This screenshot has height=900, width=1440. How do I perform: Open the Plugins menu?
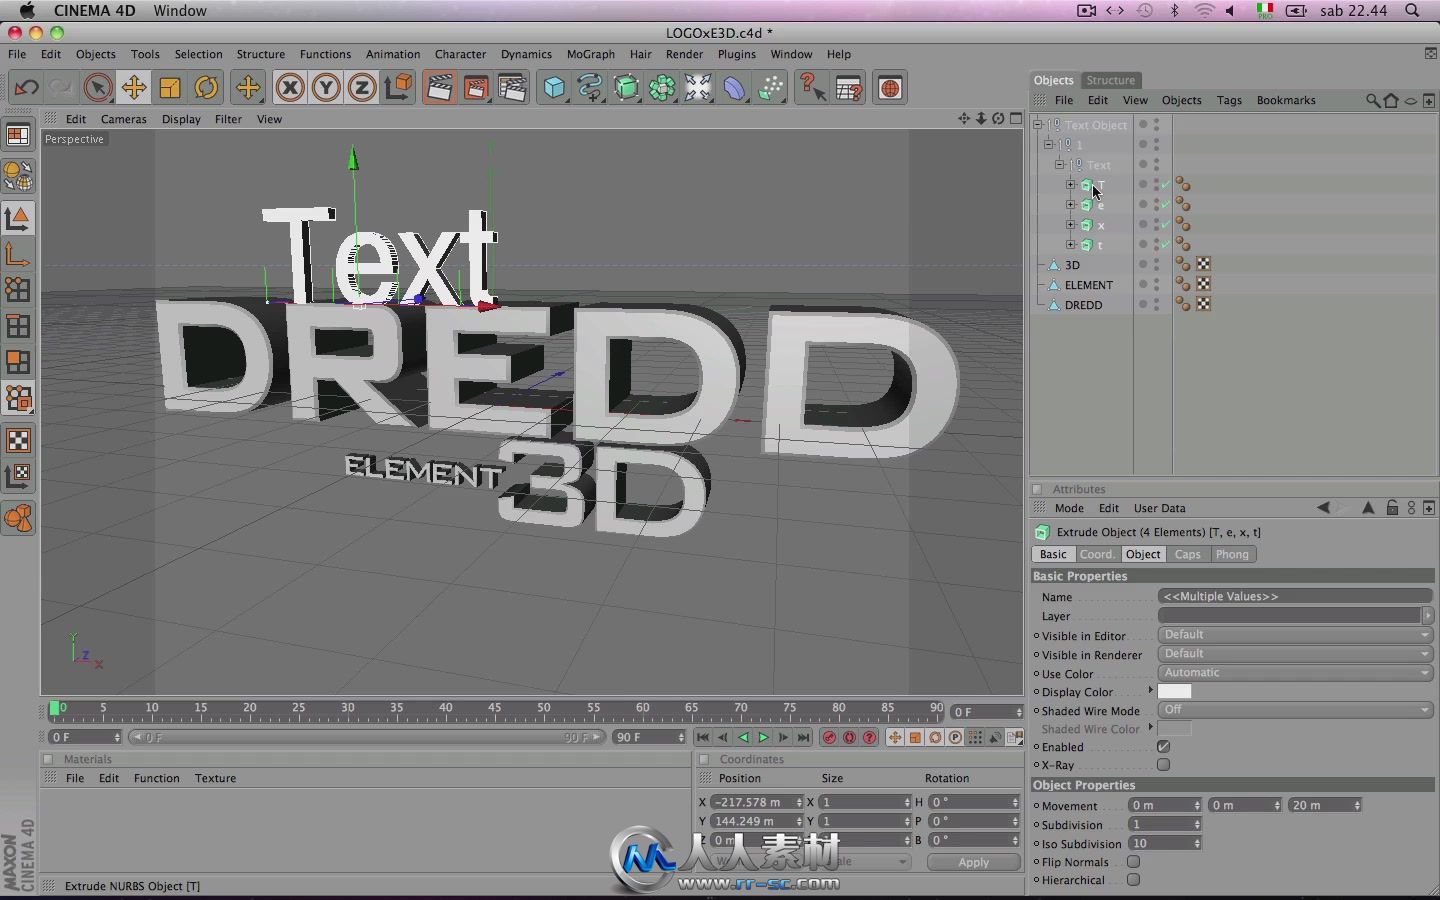736,54
